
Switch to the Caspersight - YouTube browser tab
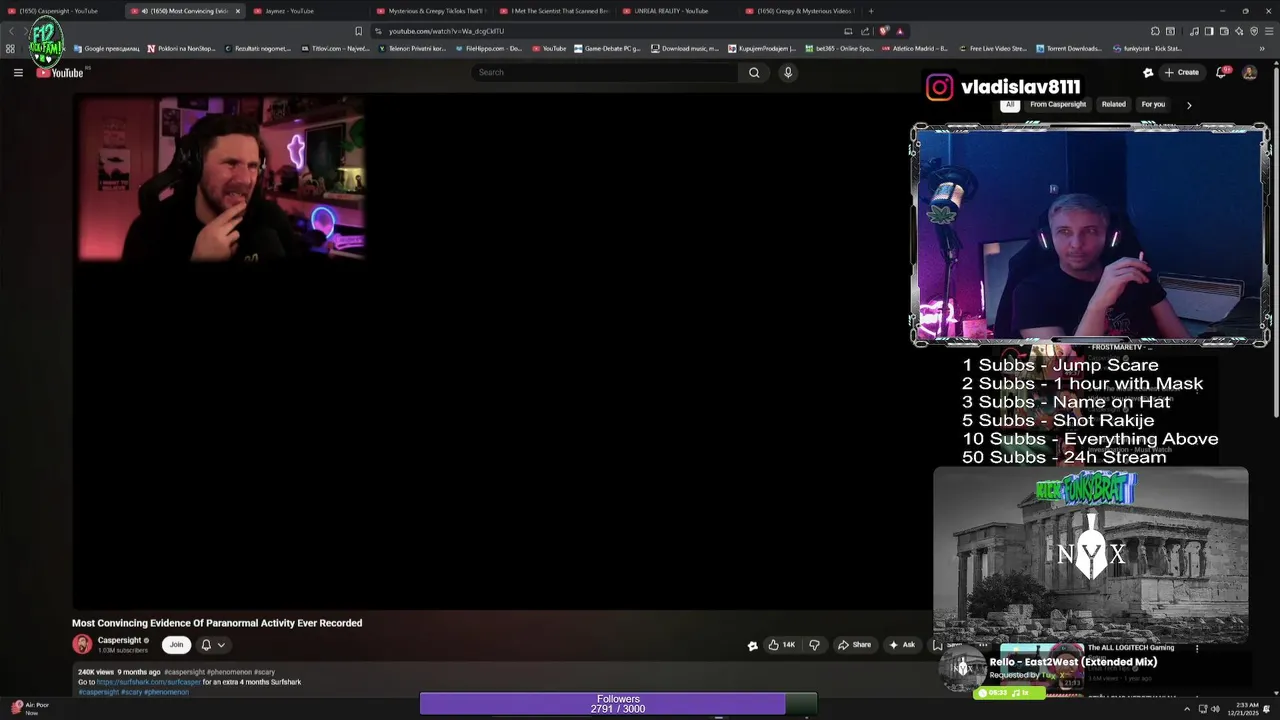pos(60,11)
